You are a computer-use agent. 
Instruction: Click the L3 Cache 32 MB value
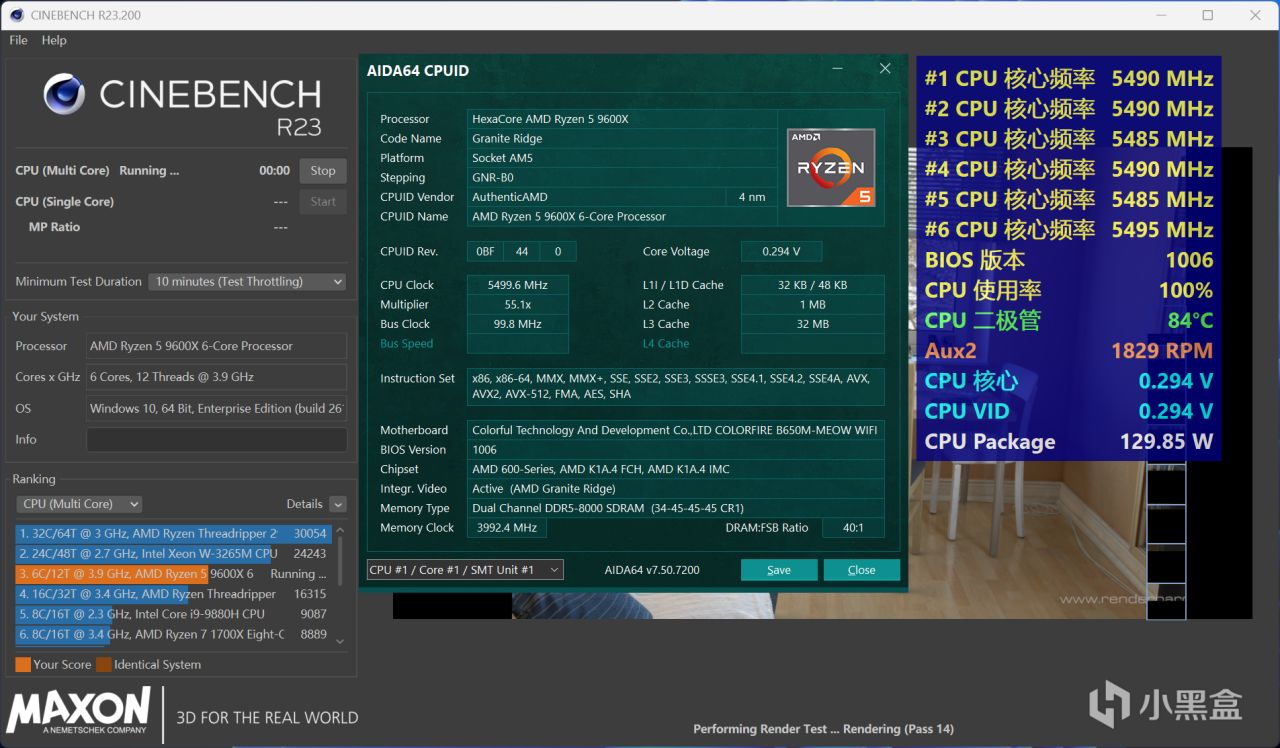coord(812,324)
